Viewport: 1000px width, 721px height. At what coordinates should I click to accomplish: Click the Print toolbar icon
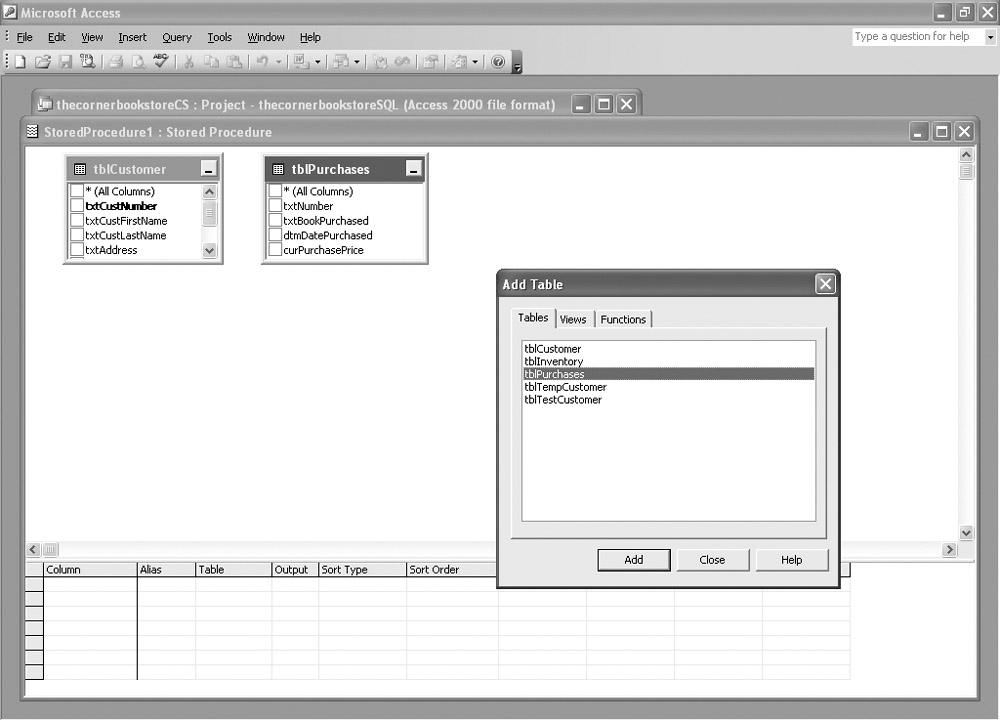coord(116,62)
